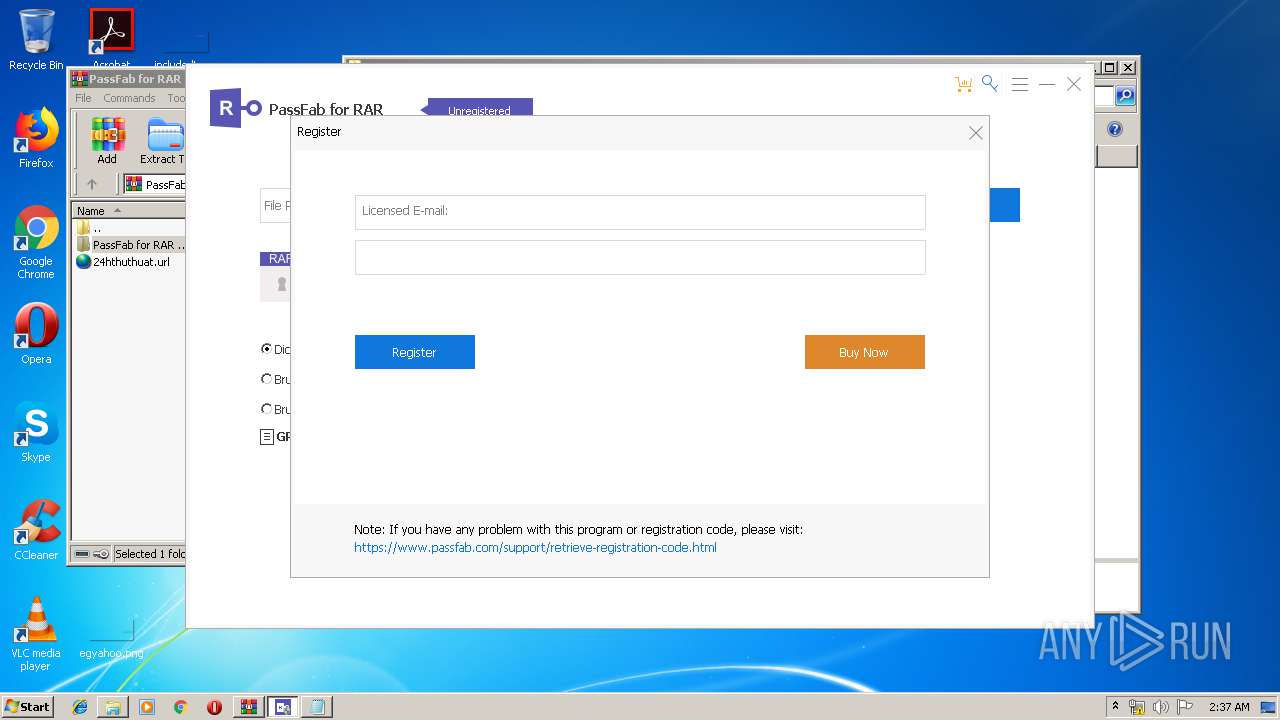Show hidden system tray icons
The image size is (1280, 720).
pyautogui.click(x=1115, y=707)
